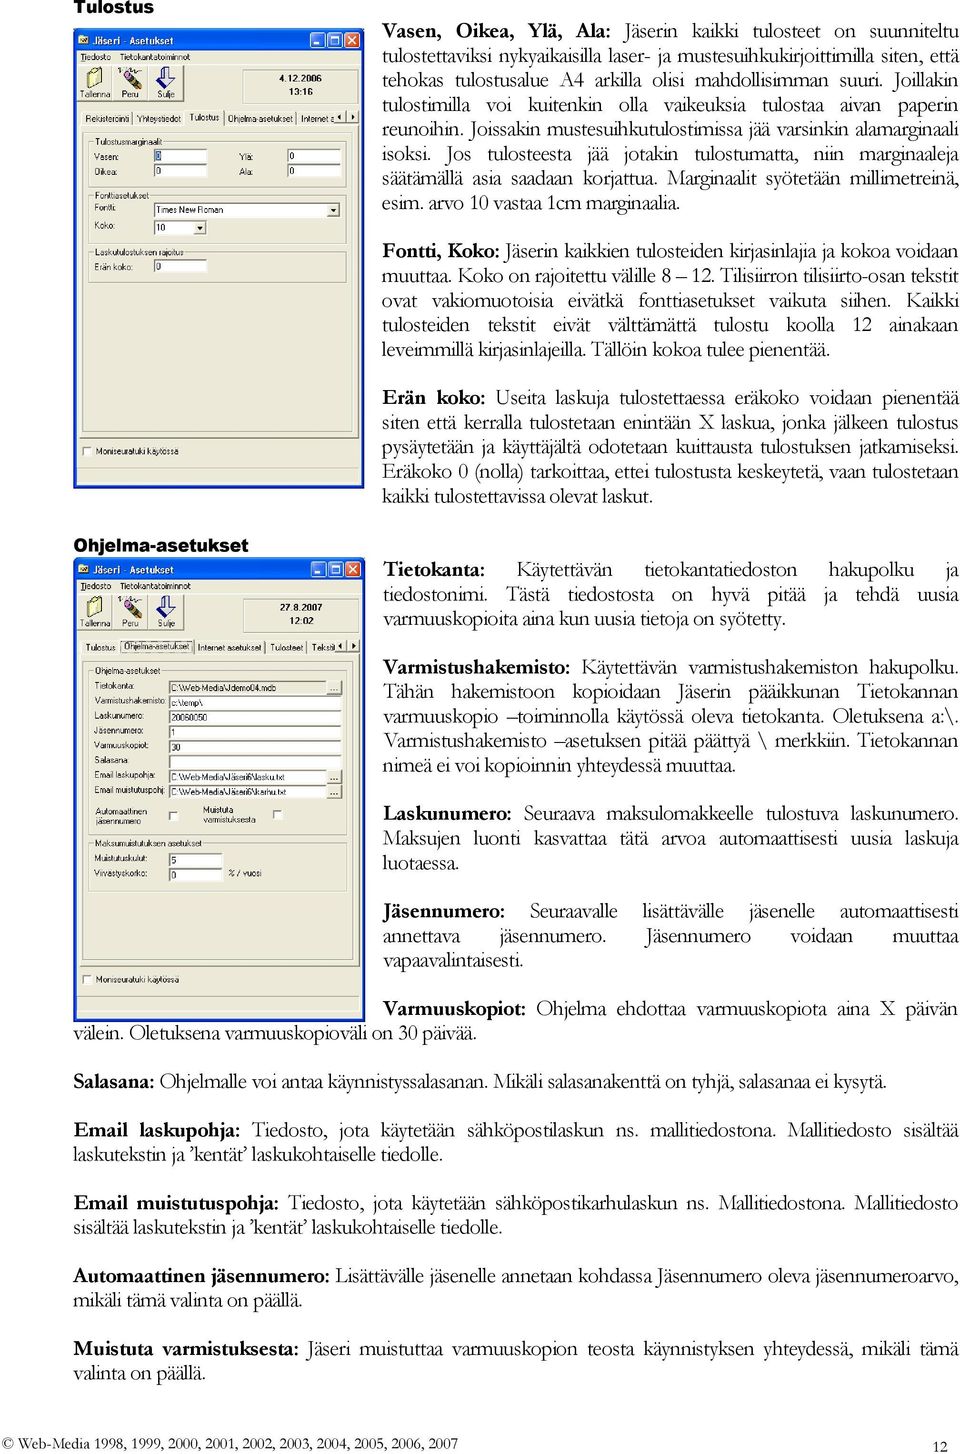Screen dimensions: 960x1454
Task: Click Jäseri title bar icon in upper window
Action: tap(84, 40)
